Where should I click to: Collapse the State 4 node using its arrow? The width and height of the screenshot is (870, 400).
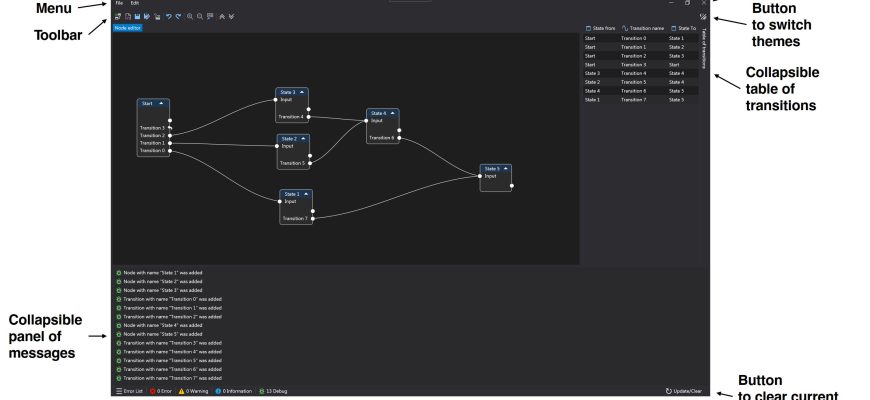(393, 113)
